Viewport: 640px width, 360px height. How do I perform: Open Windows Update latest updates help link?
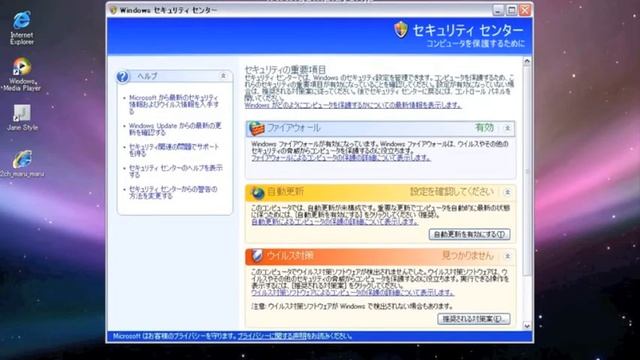pyautogui.click(x=175, y=129)
